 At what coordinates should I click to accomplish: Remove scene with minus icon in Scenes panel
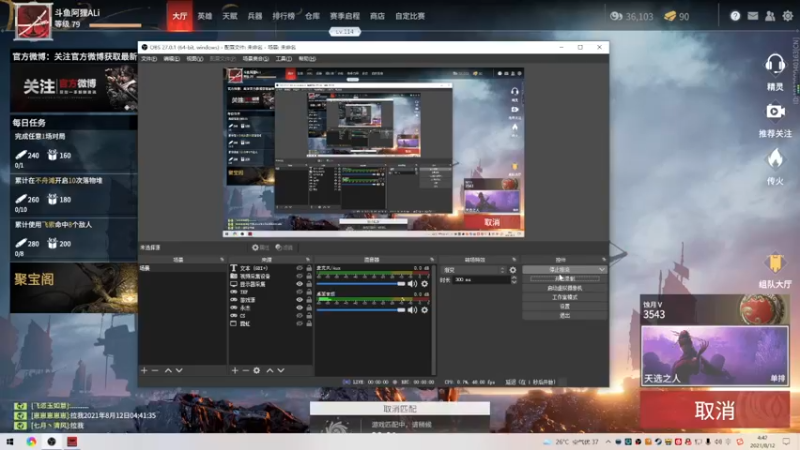[x=155, y=370]
